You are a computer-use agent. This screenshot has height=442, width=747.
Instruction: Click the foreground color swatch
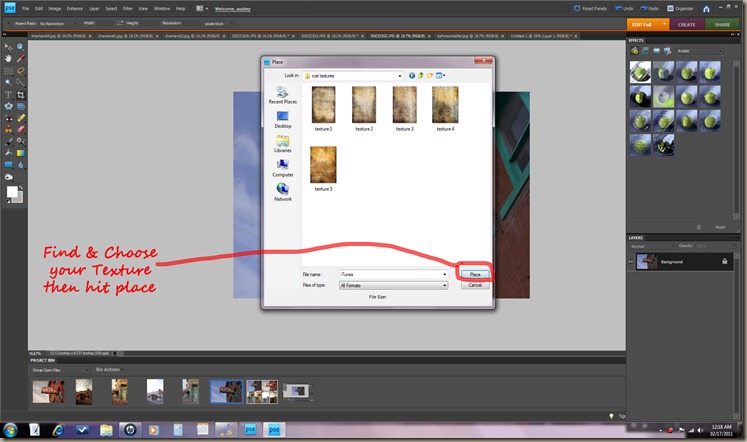click(x=12, y=190)
